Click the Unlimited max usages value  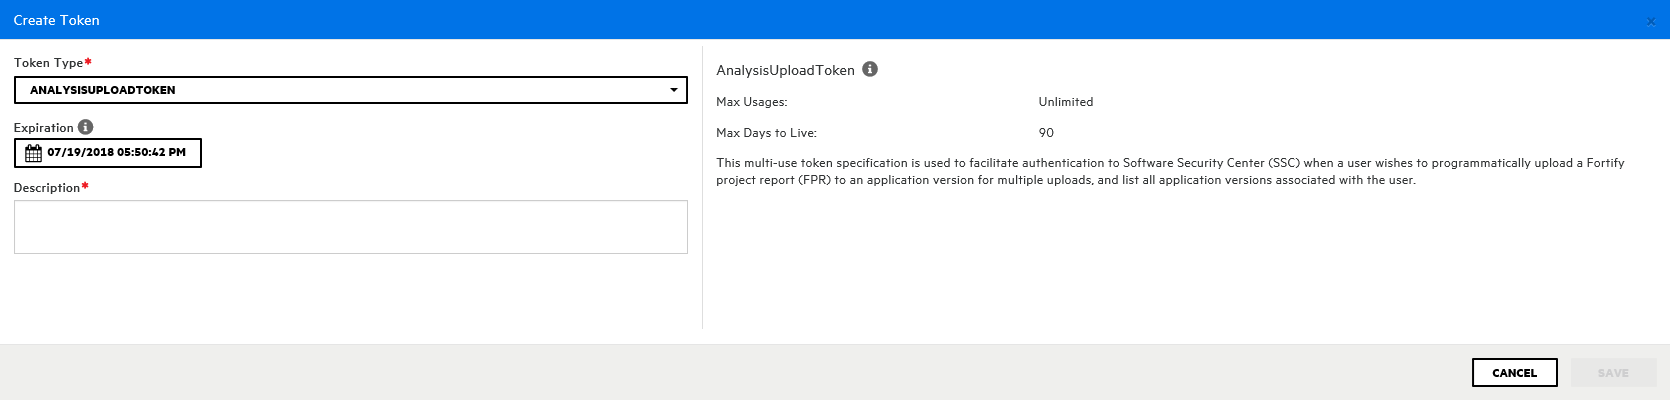point(1066,102)
